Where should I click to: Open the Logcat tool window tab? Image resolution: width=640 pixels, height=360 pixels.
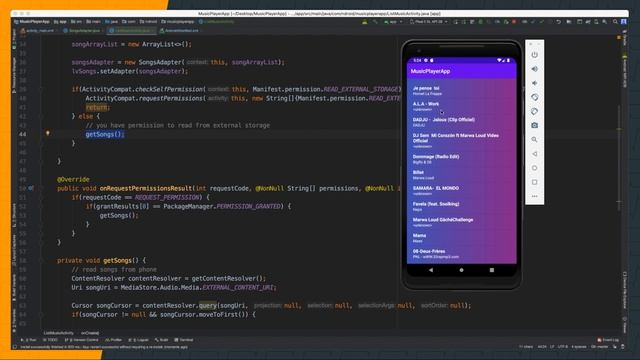pyautogui.click(x=139, y=340)
